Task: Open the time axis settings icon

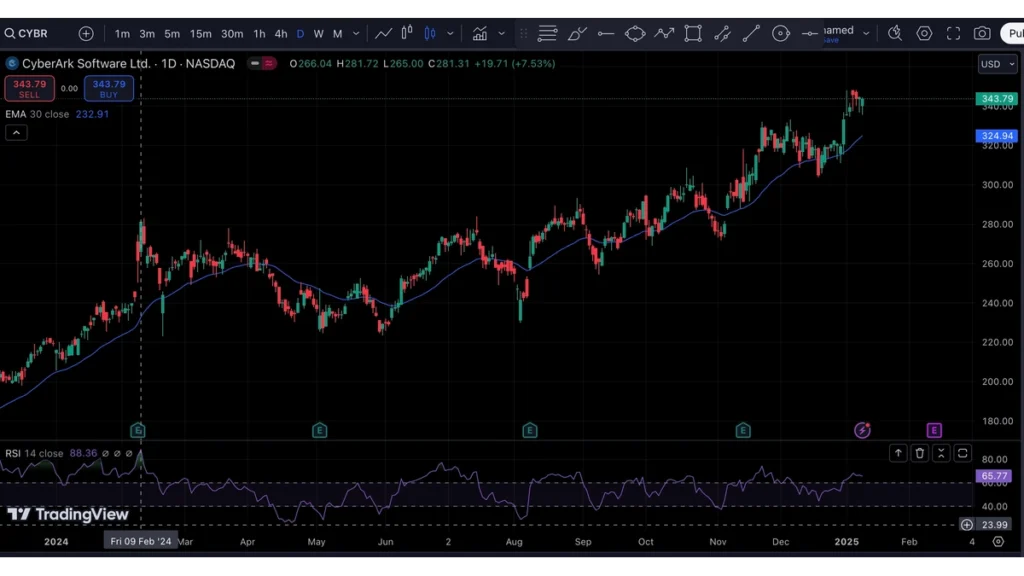Action: tap(998, 541)
